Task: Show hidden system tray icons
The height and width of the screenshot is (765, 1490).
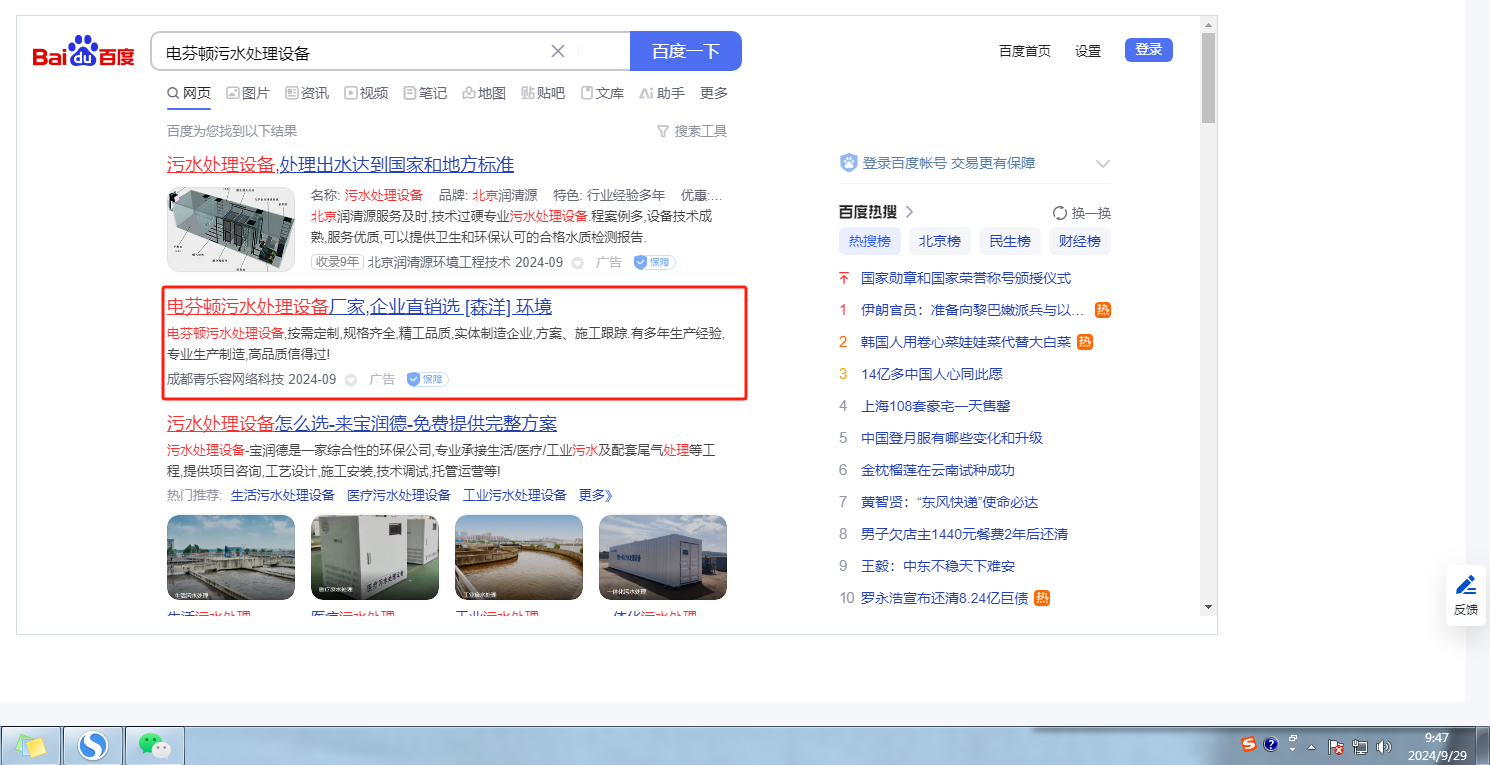Action: (x=1311, y=747)
